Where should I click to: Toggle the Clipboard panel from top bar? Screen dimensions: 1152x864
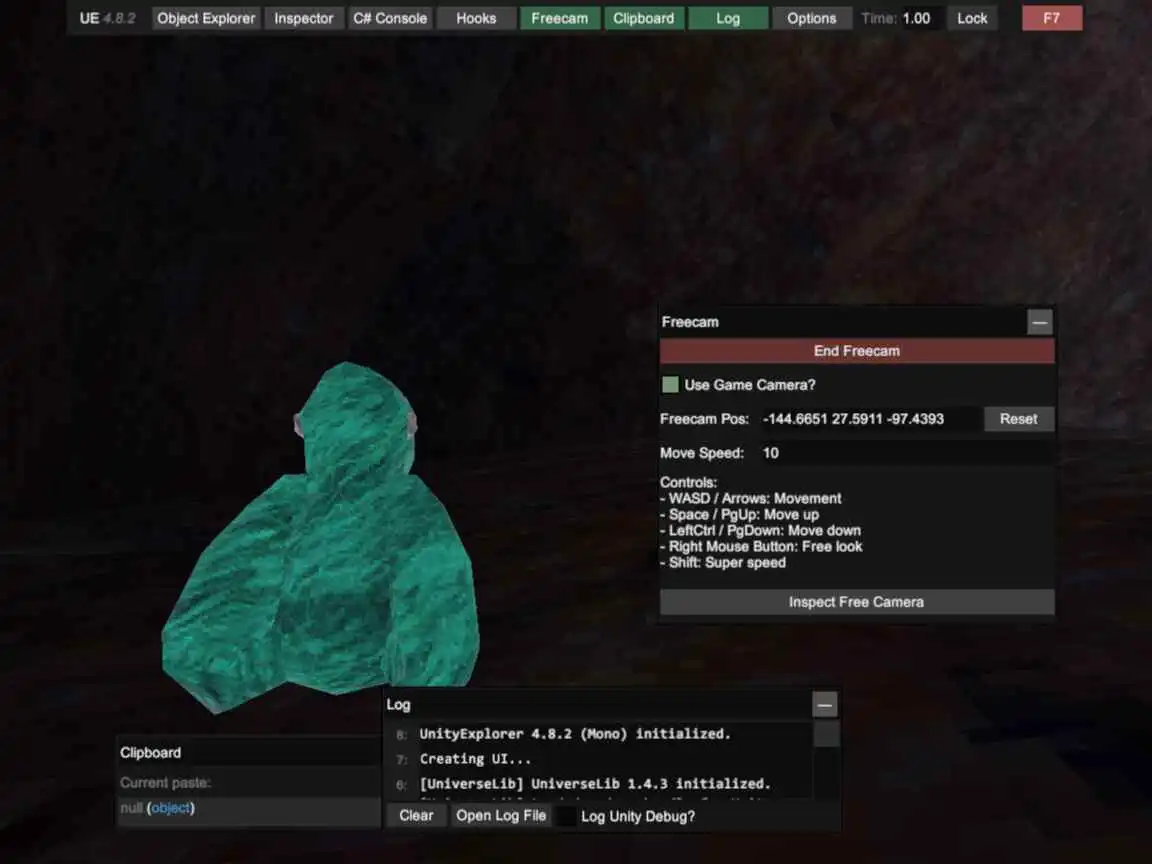pos(644,18)
